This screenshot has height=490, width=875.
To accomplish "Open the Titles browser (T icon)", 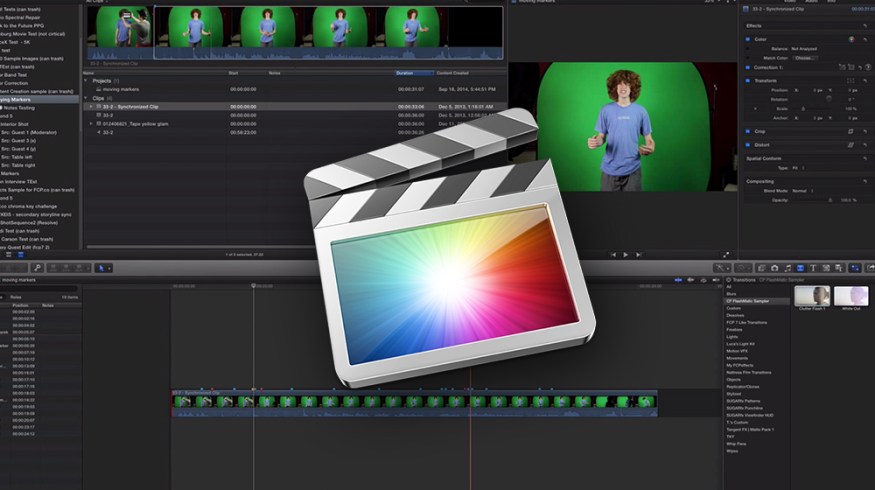I will tap(813, 268).
